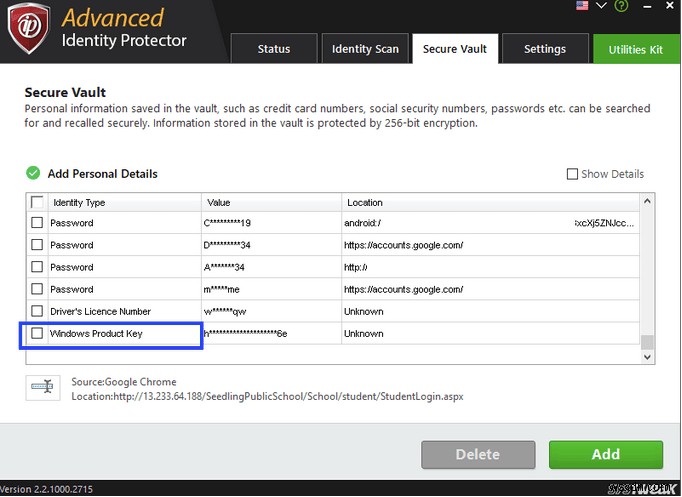Switch to the Identity Scan tab

point(365,48)
